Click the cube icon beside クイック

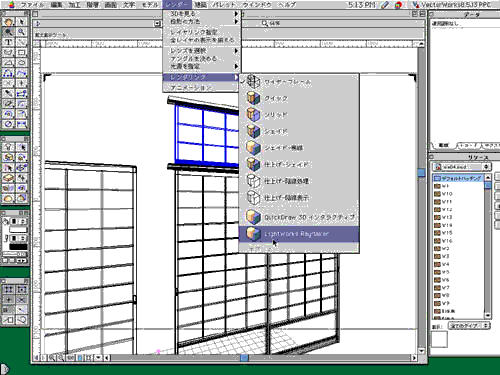pos(253,98)
